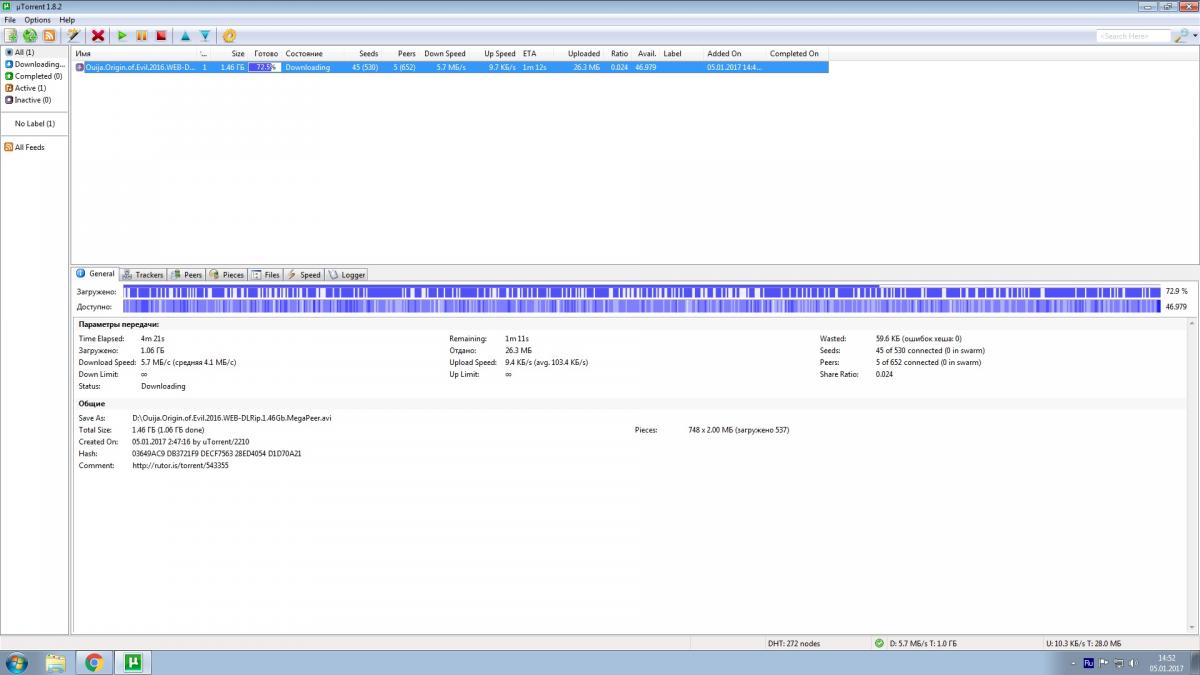Click the Create New Torrent wand icon
Screen dimensions: 1200x675
coord(73,36)
